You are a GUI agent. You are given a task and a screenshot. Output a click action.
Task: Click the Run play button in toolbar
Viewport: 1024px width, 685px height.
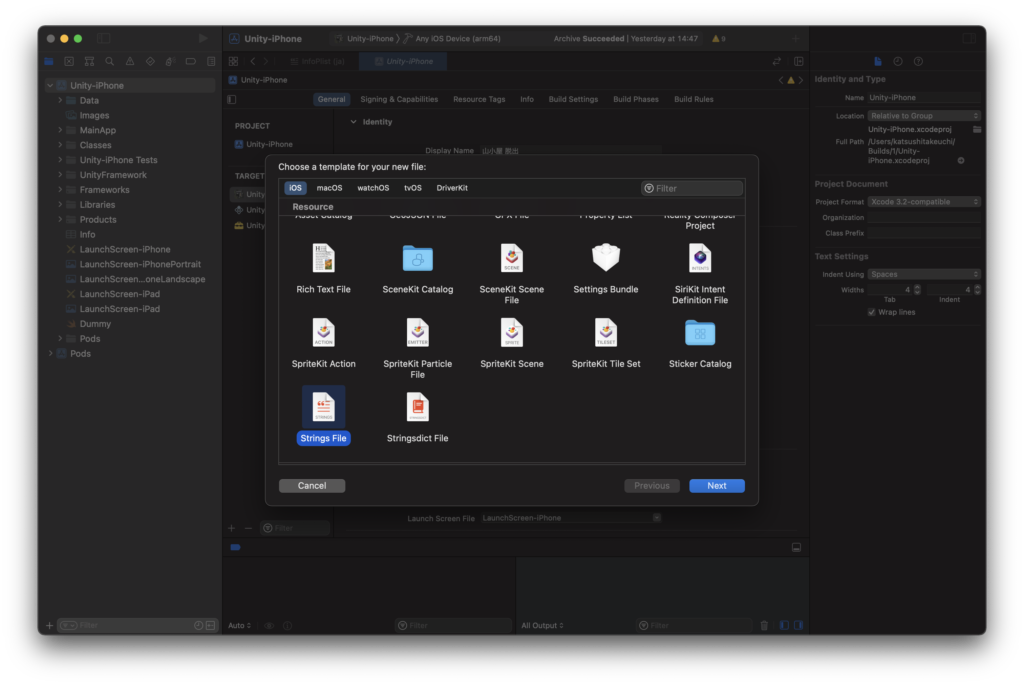[x=203, y=38]
